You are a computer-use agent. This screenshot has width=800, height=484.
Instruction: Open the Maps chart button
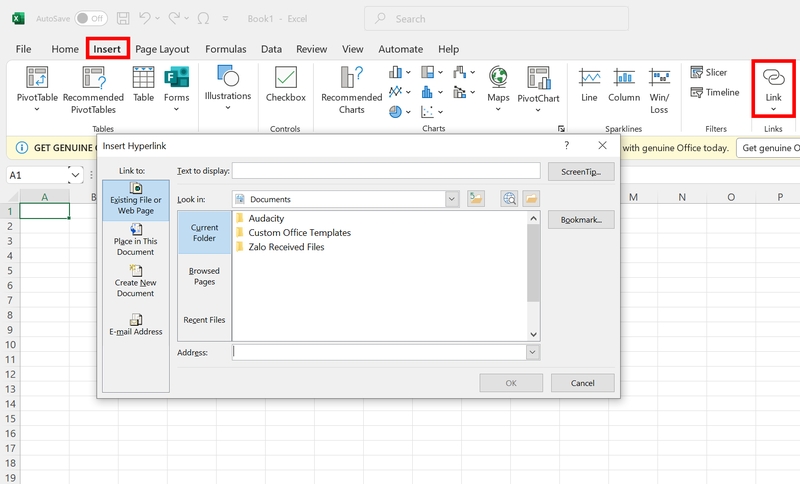498,88
